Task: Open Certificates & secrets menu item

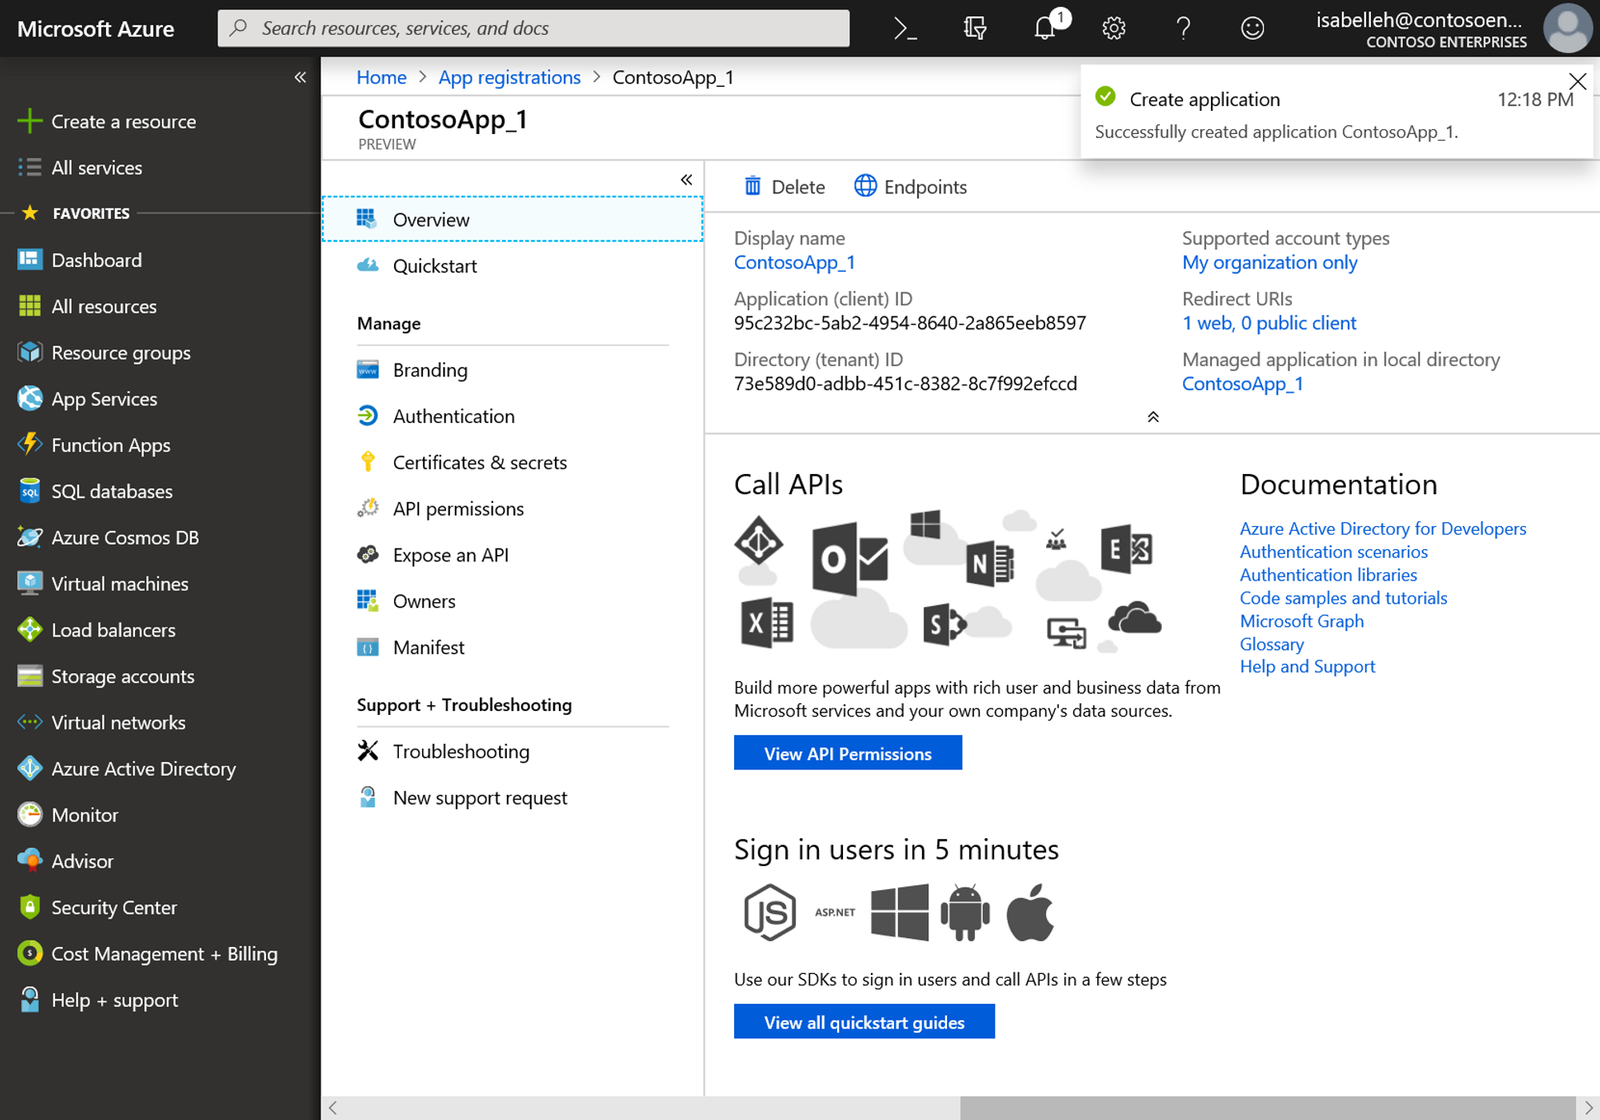Action: [479, 462]
